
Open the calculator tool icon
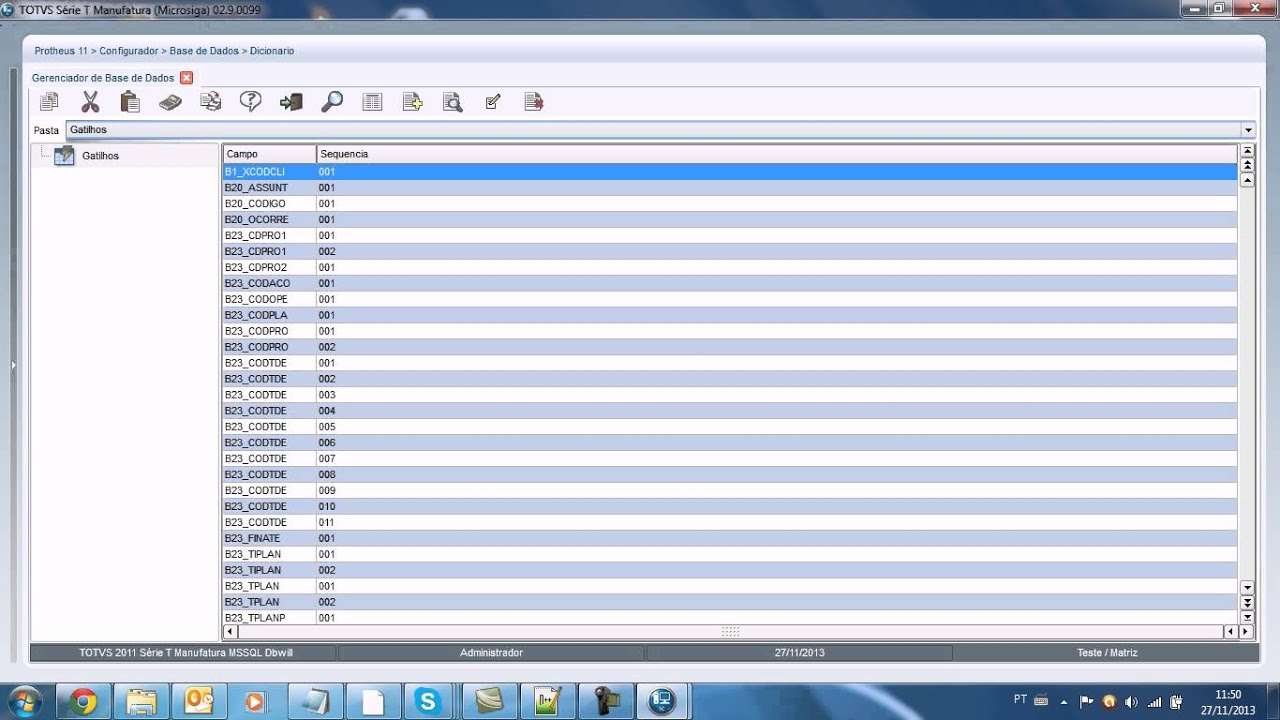pos(170,102)
